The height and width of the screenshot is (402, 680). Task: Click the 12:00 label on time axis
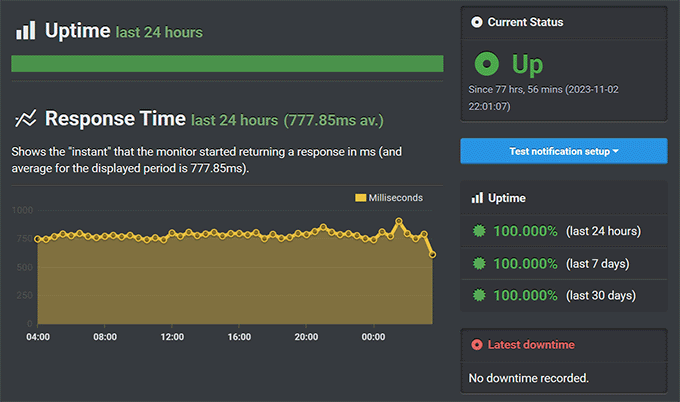click(x=172, y=337)
